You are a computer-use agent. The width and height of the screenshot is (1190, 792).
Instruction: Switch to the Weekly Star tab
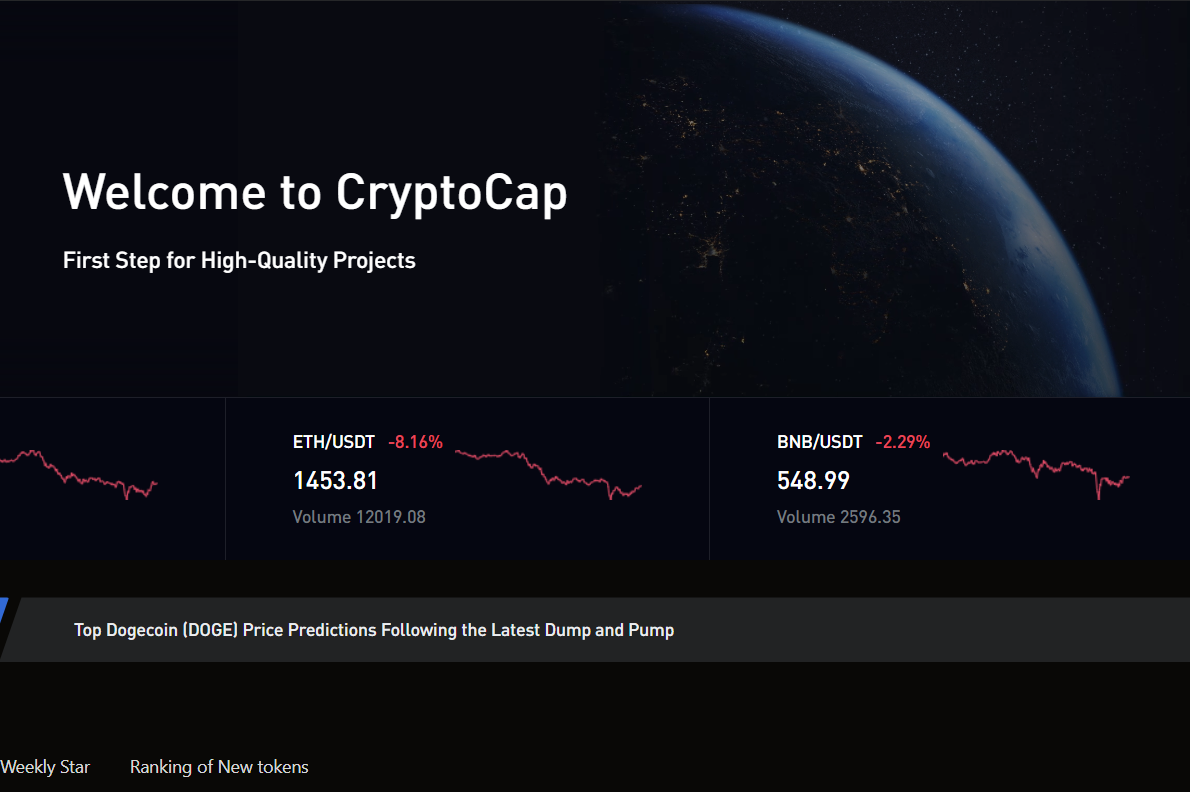(x=45, y=767)
